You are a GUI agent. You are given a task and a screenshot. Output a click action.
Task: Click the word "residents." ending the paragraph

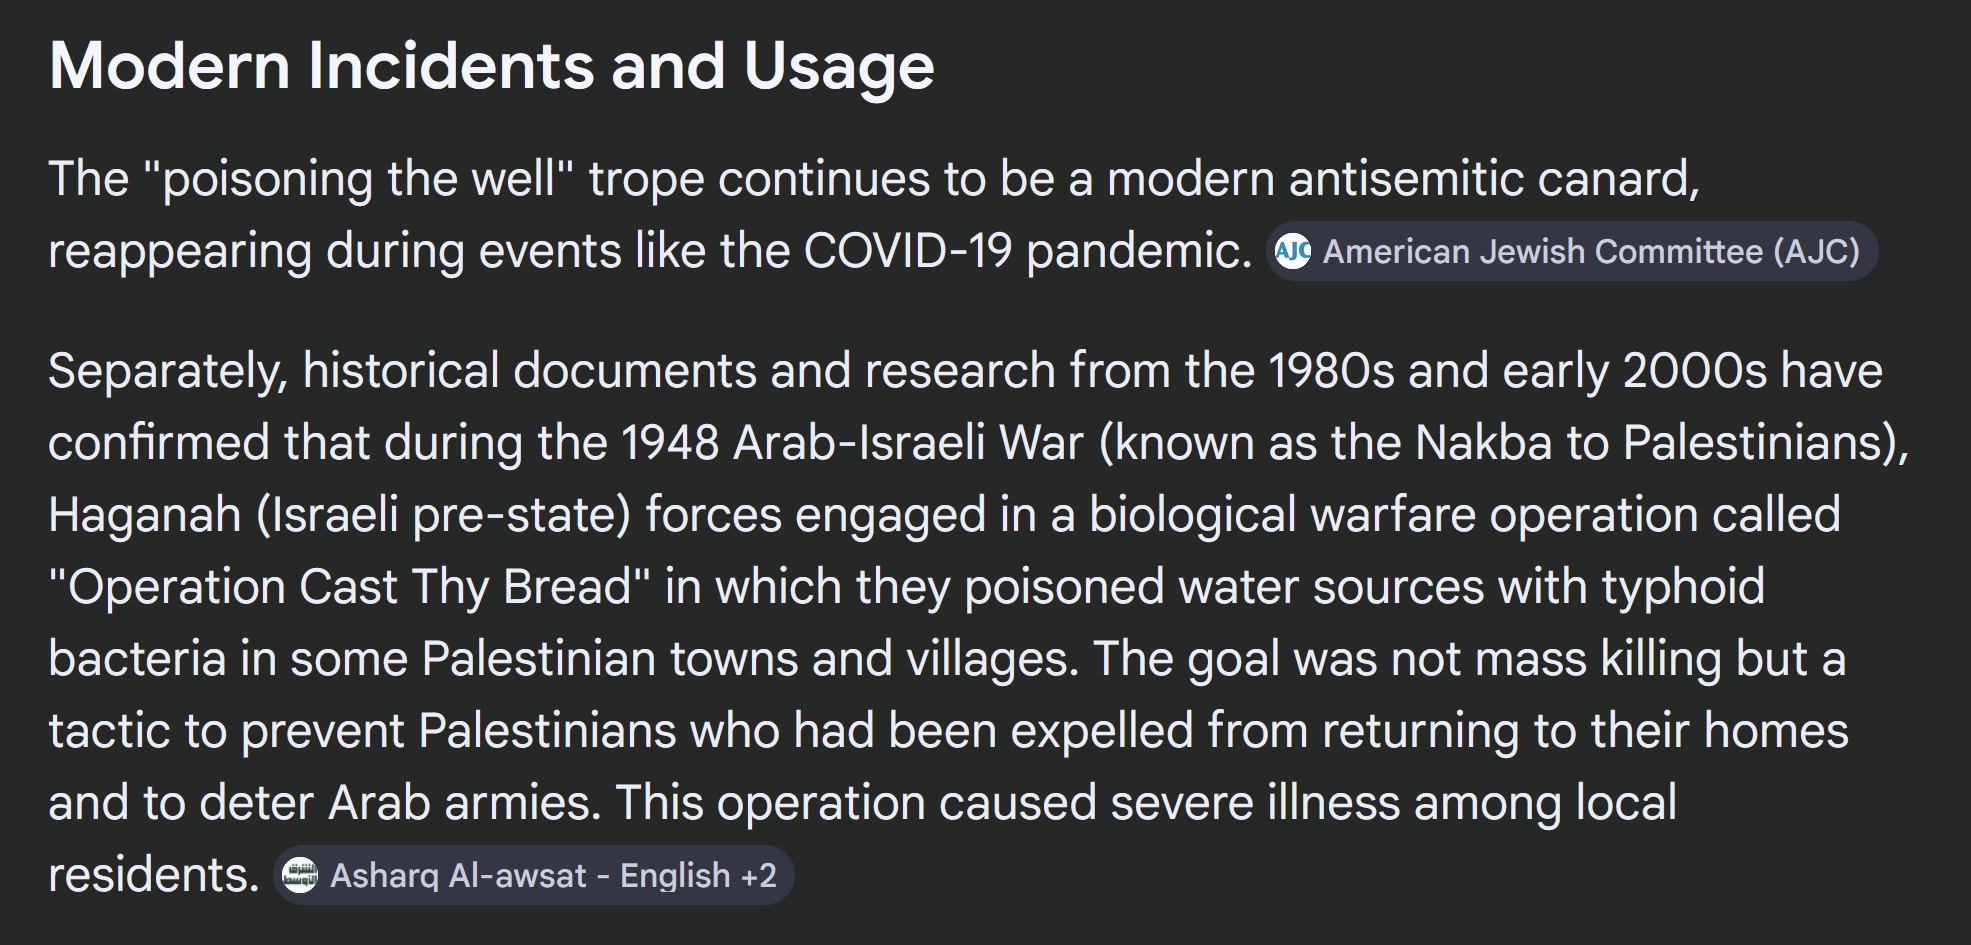(153, 875)
